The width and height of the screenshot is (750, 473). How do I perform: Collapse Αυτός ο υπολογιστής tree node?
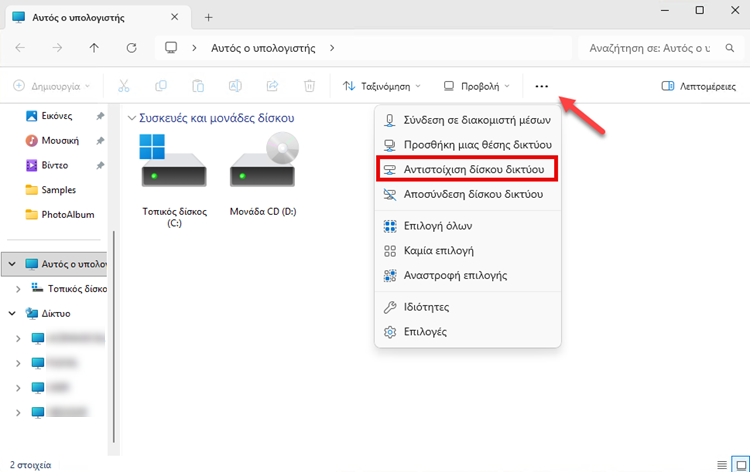[12, 264]
